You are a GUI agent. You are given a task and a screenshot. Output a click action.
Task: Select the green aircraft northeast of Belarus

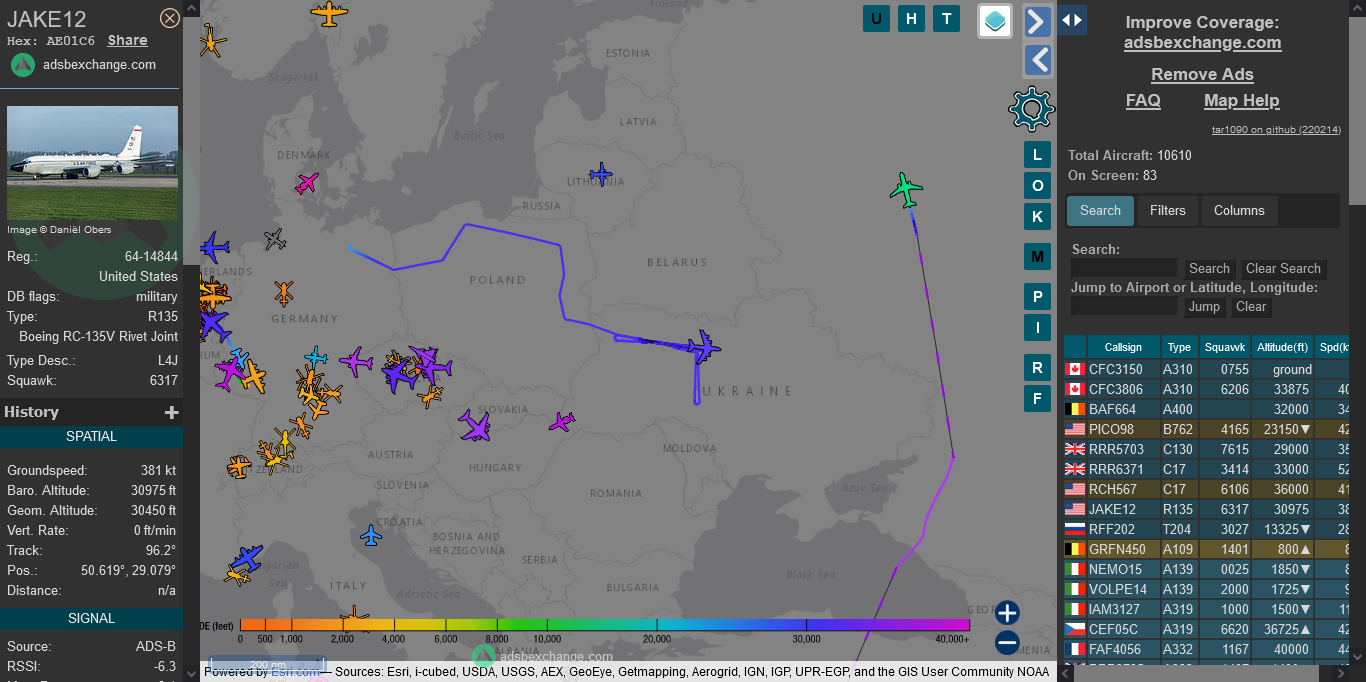pos(906,189)
